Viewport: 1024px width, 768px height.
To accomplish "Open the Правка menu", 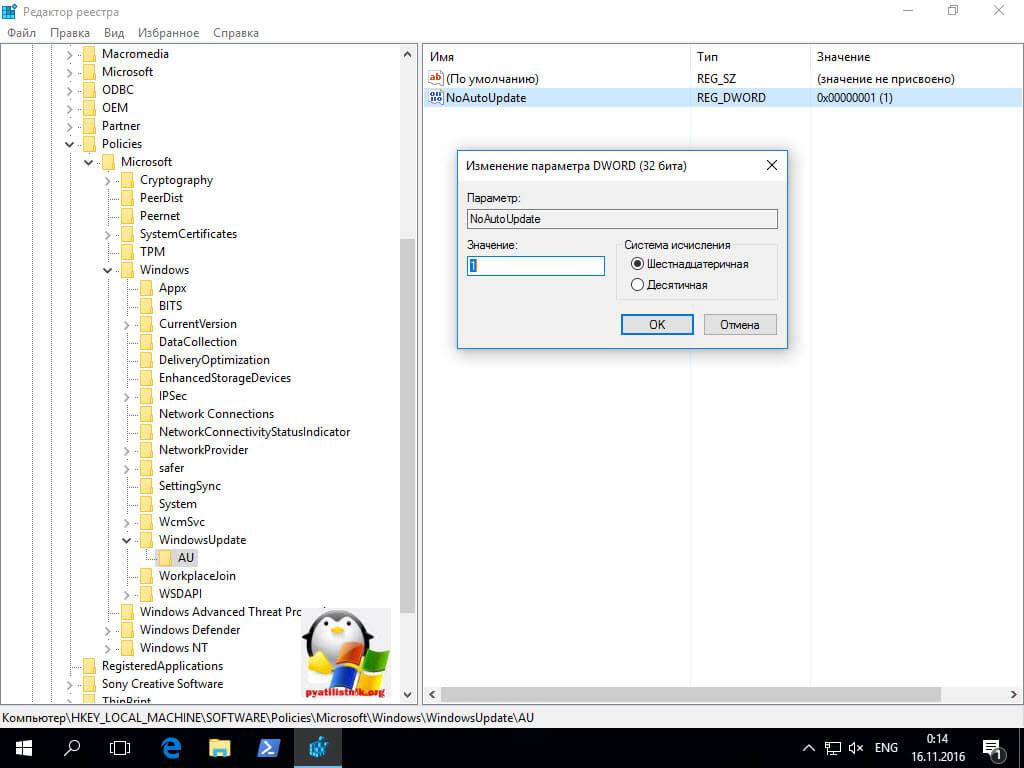I will [x=70, y=33].
